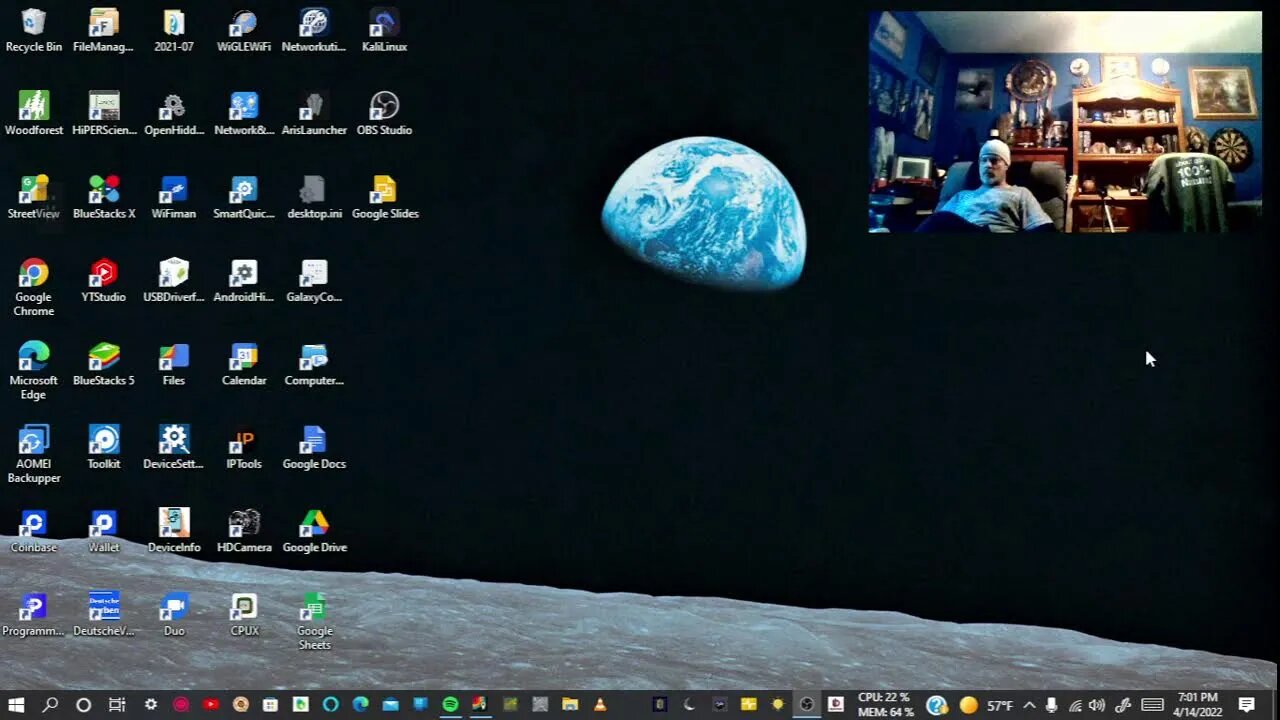The height and width of the screenshot is (720, 1280).
Task: Open the HiPER Scientific calculator shortcut
Action: (x=104, y=113)
